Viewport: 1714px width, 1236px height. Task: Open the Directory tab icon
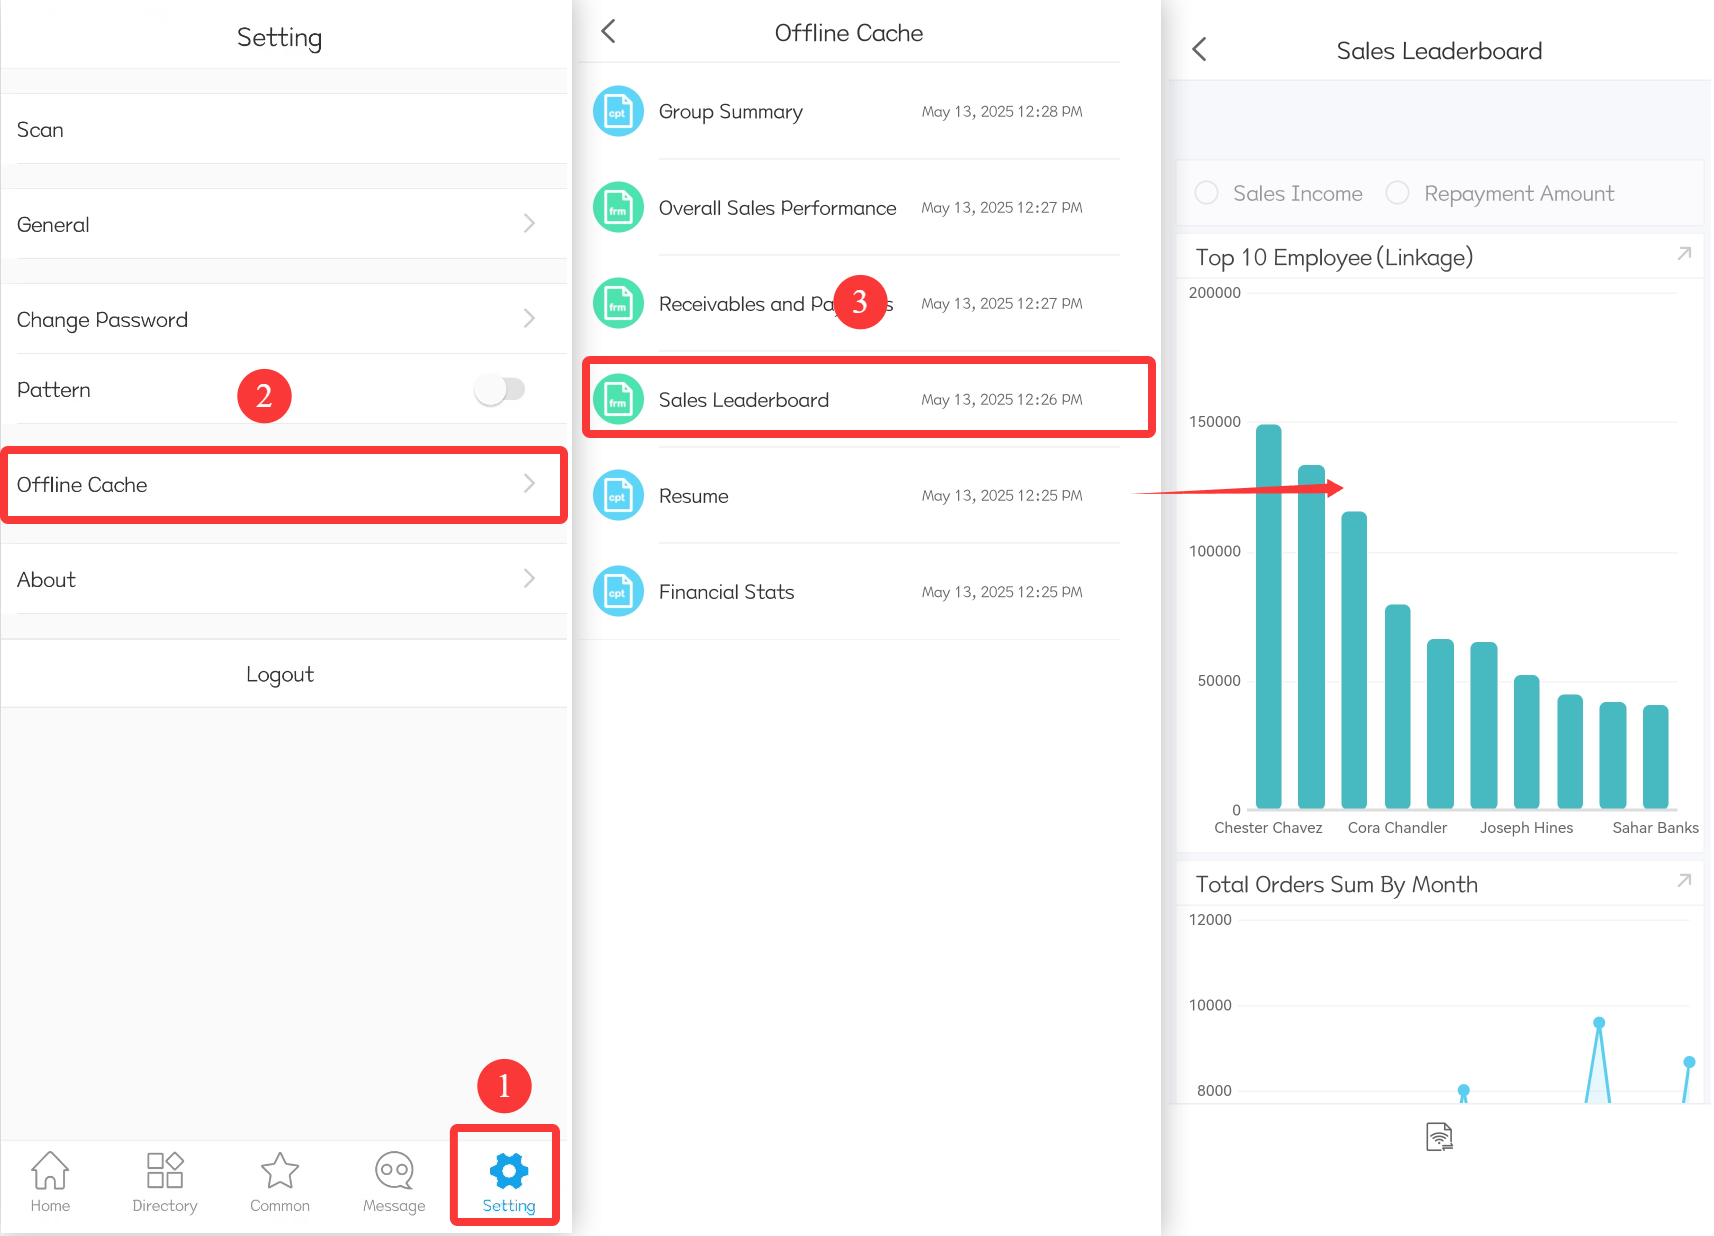[x=165, y=1170]
